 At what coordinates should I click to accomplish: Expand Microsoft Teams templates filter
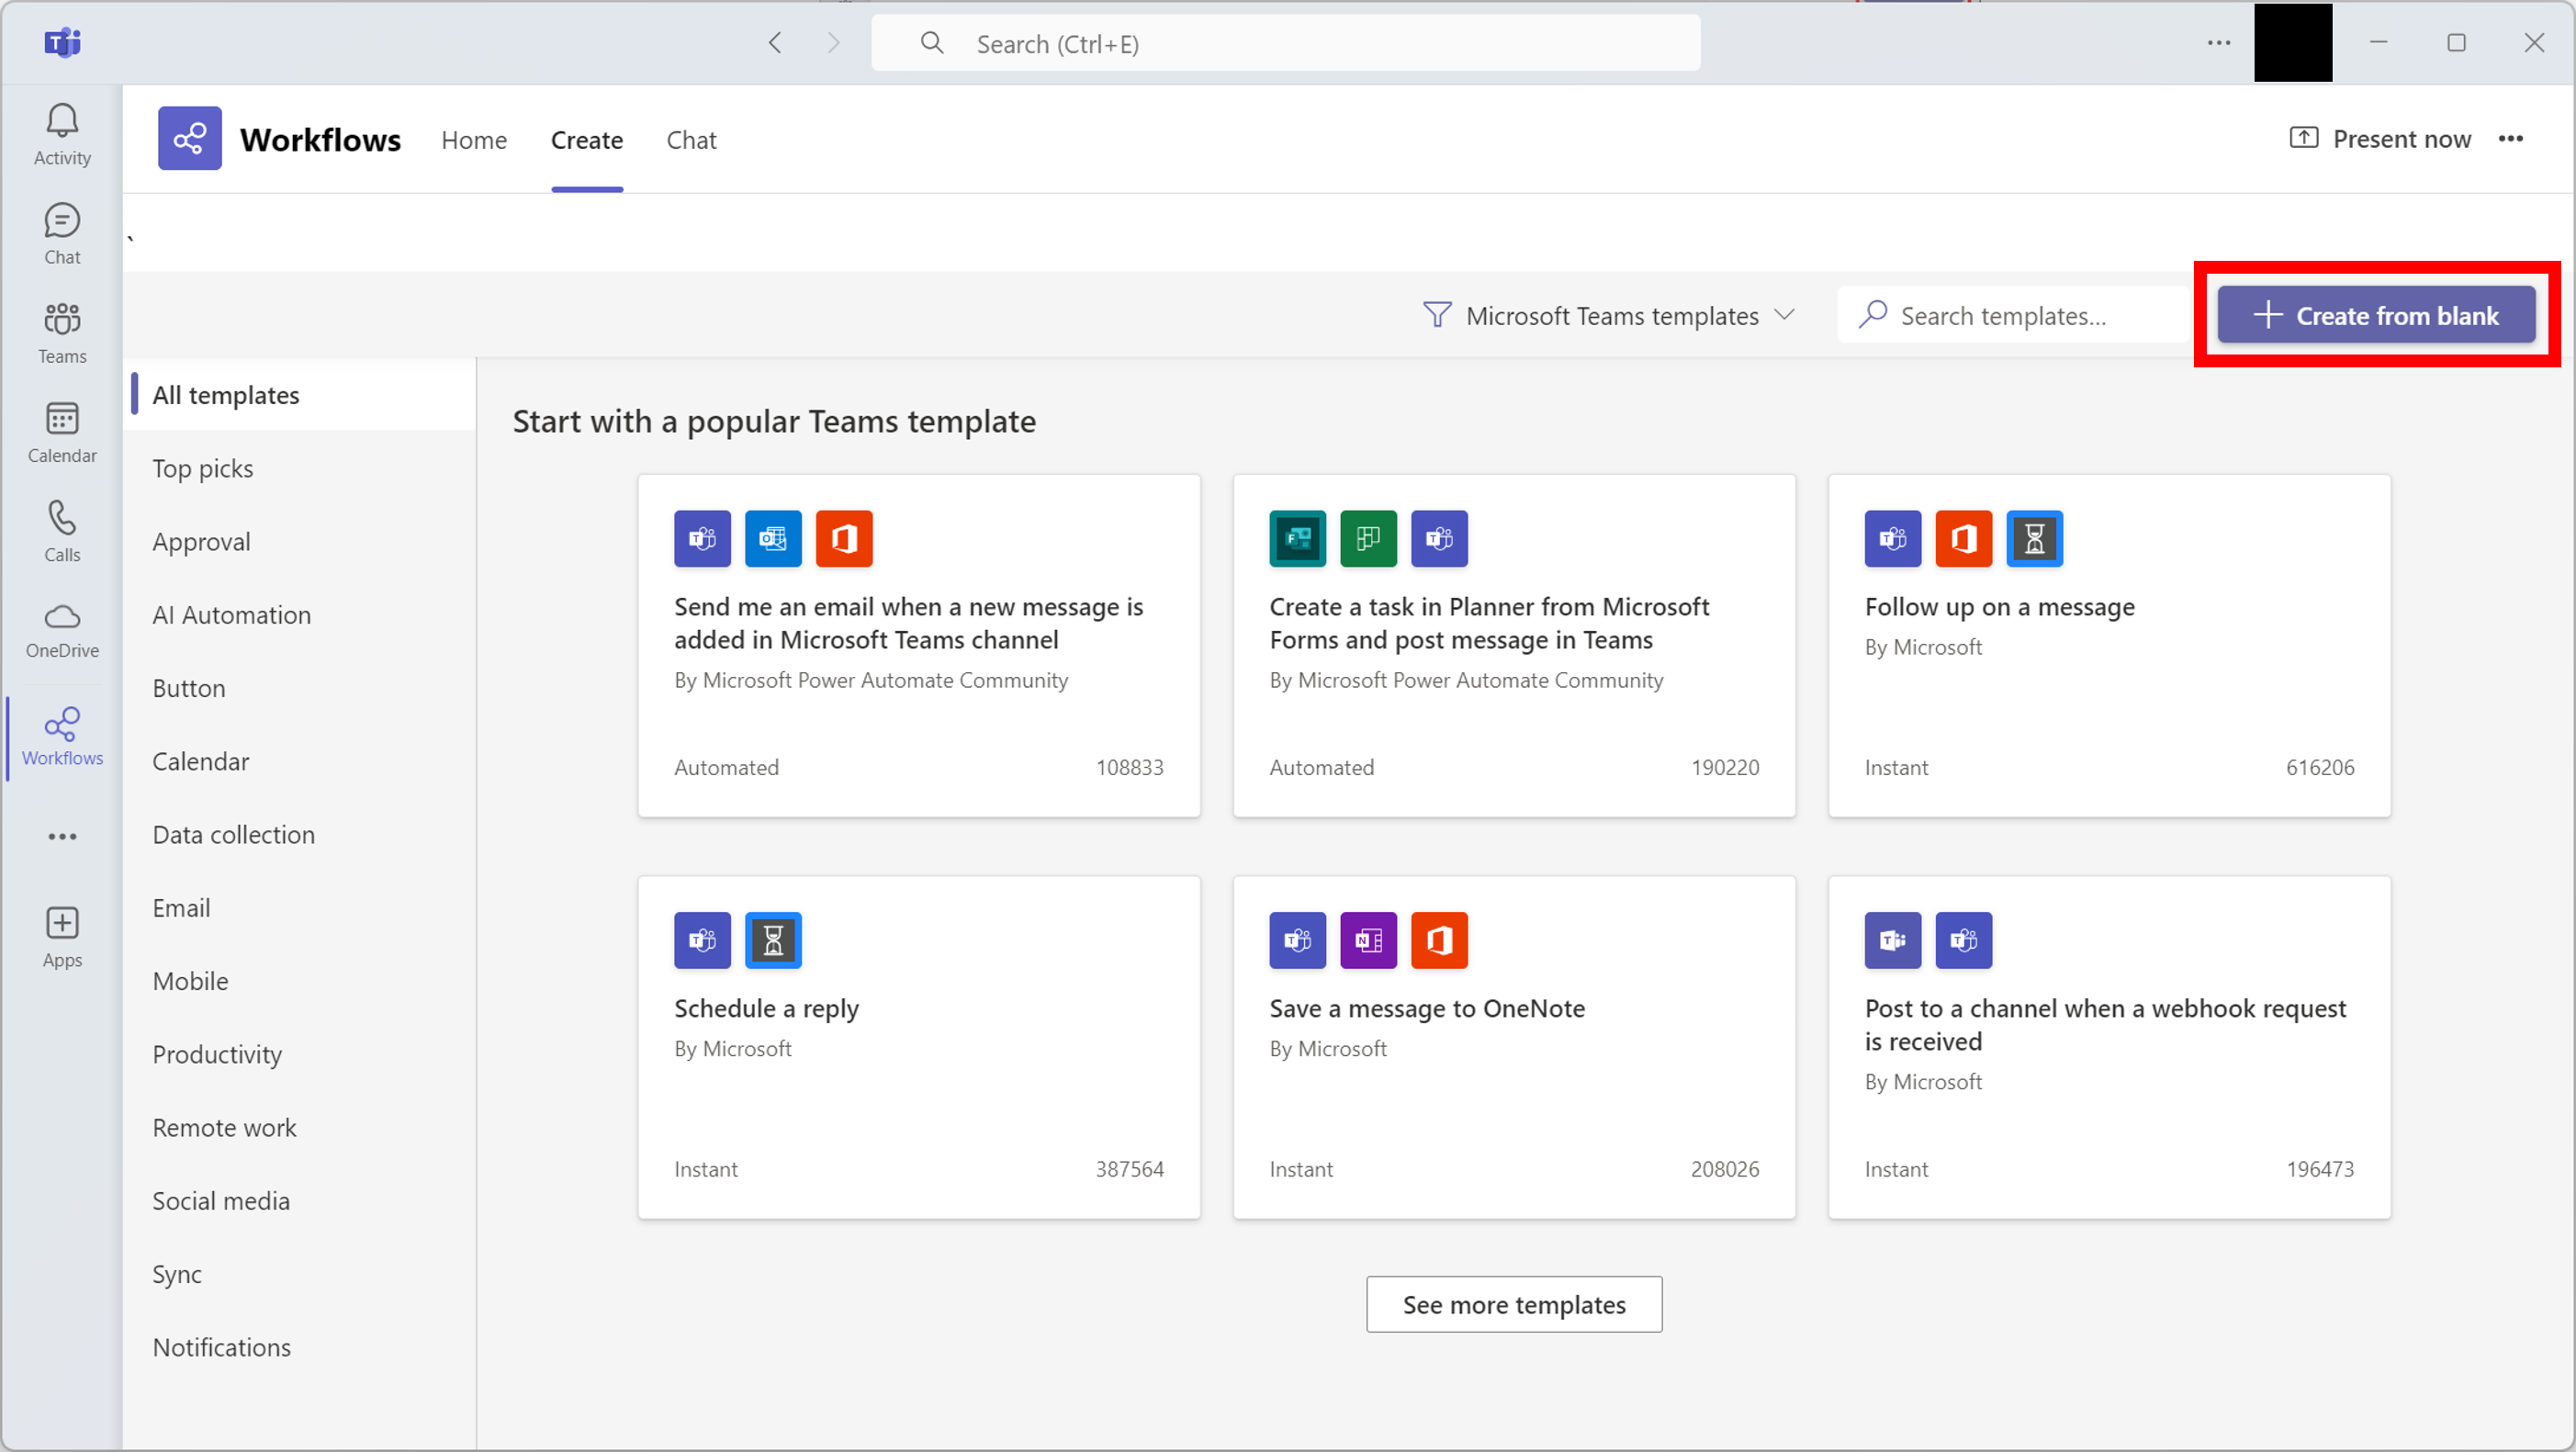1609,316
